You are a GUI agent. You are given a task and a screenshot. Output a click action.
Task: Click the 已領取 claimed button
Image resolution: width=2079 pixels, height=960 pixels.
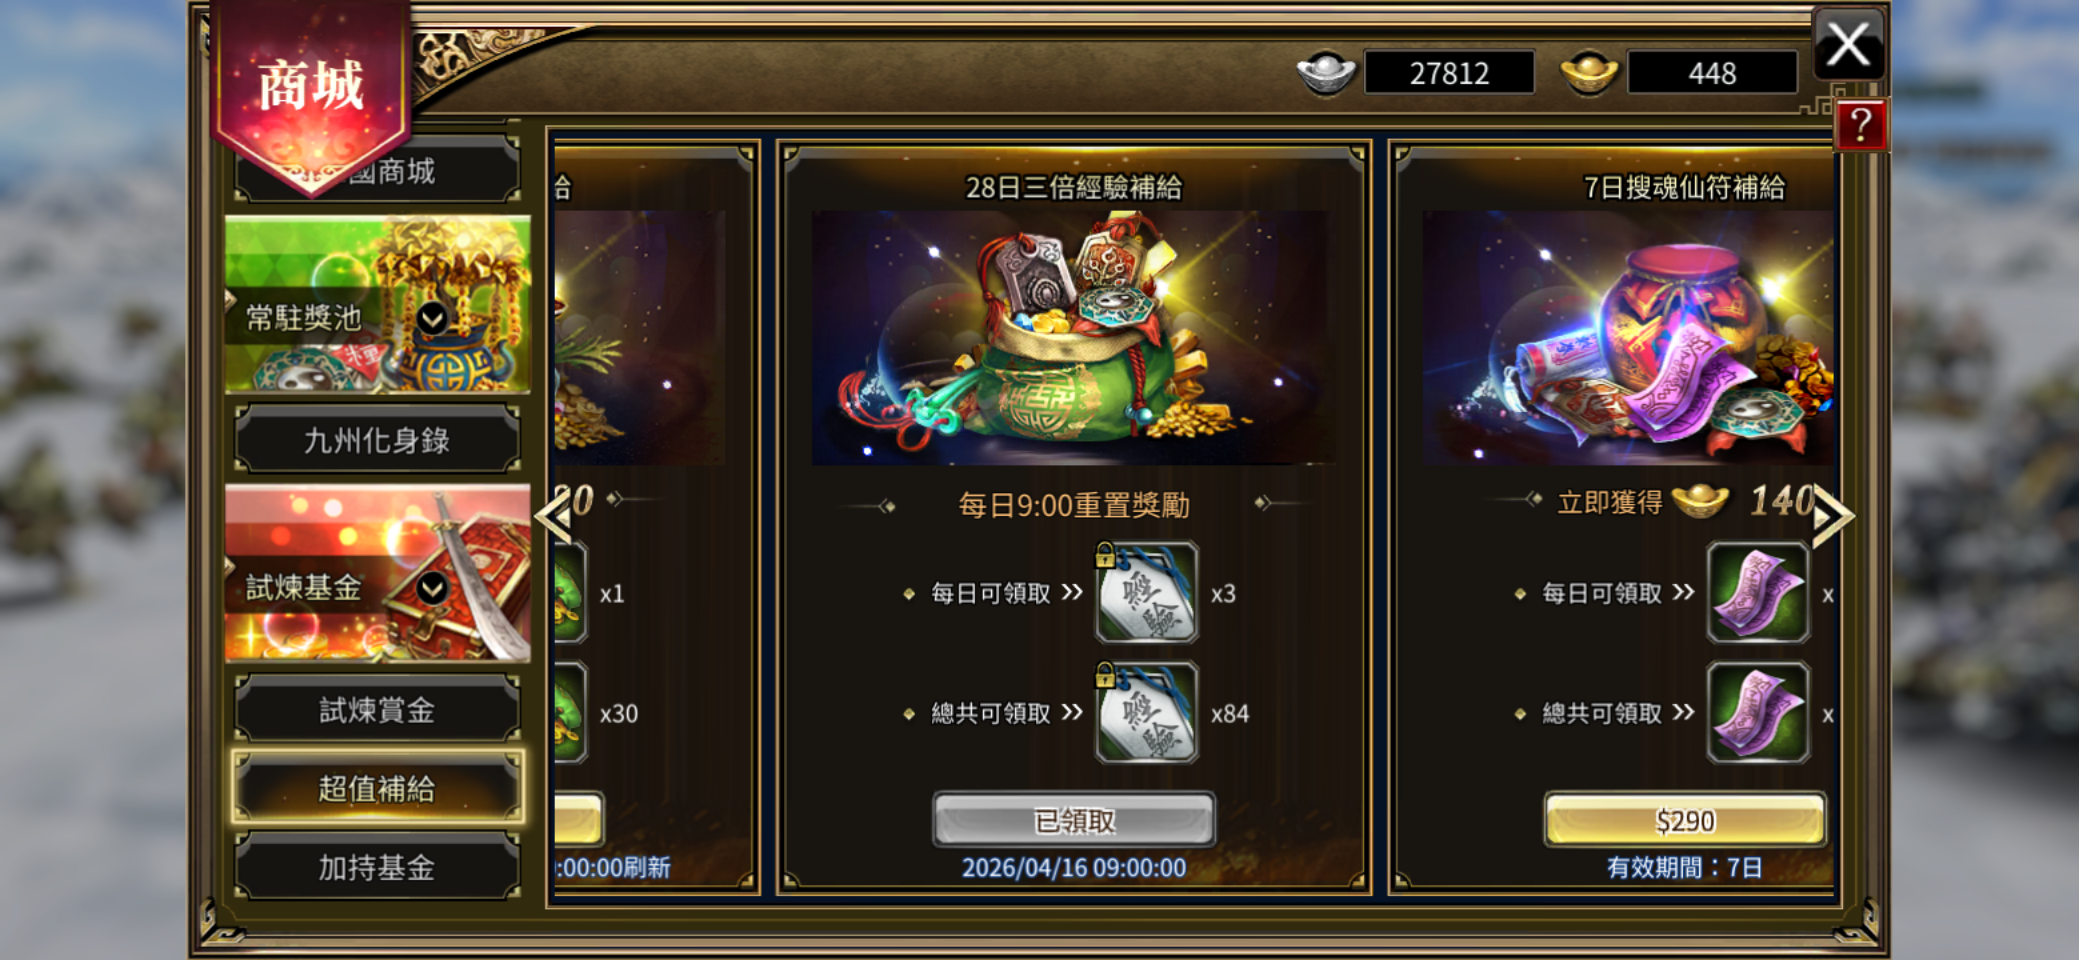tap(1074, 821)
